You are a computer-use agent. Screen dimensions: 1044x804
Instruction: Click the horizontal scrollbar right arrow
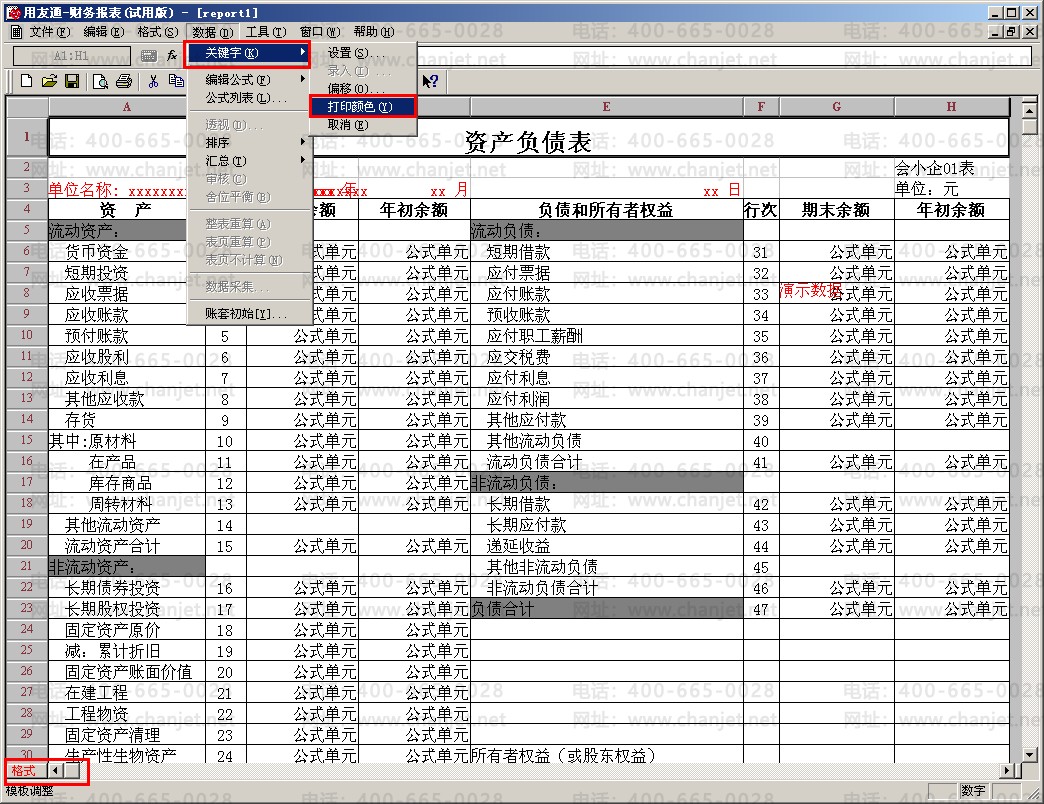[1007, 771]
